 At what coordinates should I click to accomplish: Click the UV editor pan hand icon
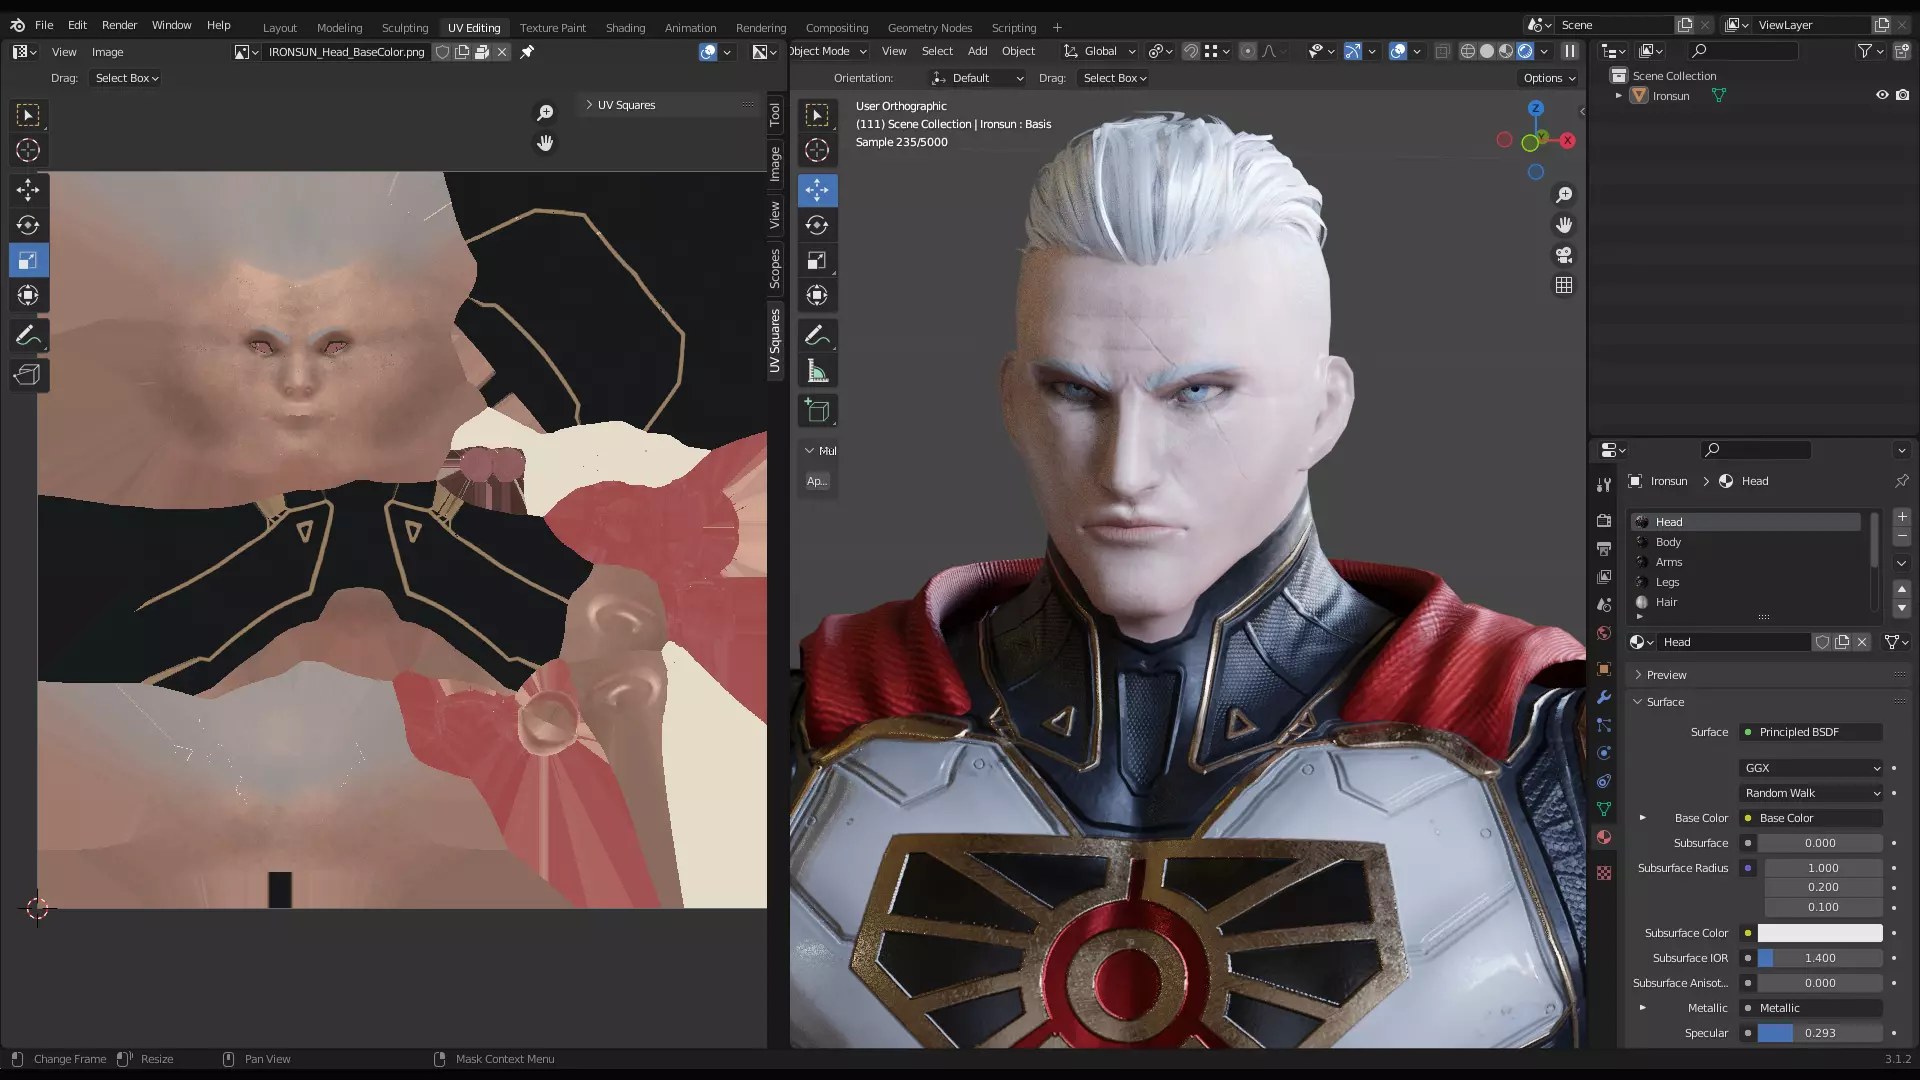coord(545,143)
